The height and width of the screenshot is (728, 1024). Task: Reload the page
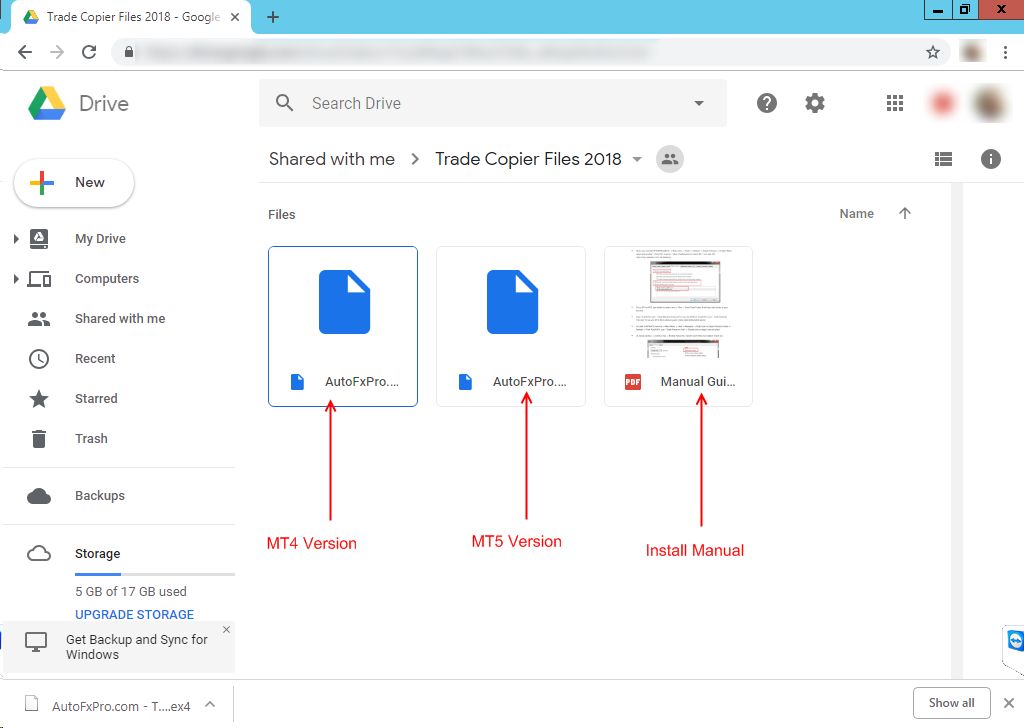[89, 52]
